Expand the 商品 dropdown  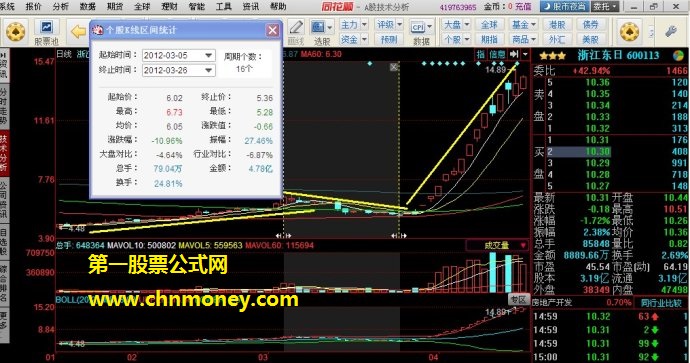pos(533,39)
